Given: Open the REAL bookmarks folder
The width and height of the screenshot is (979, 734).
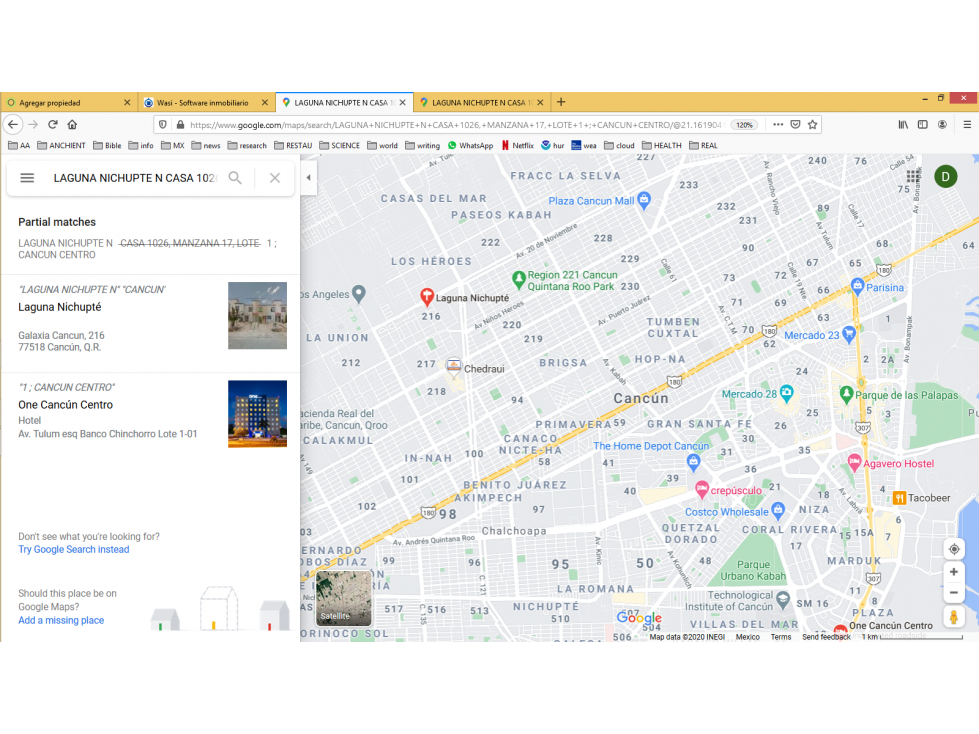Looking at the screenshot, I should point(704,145).
